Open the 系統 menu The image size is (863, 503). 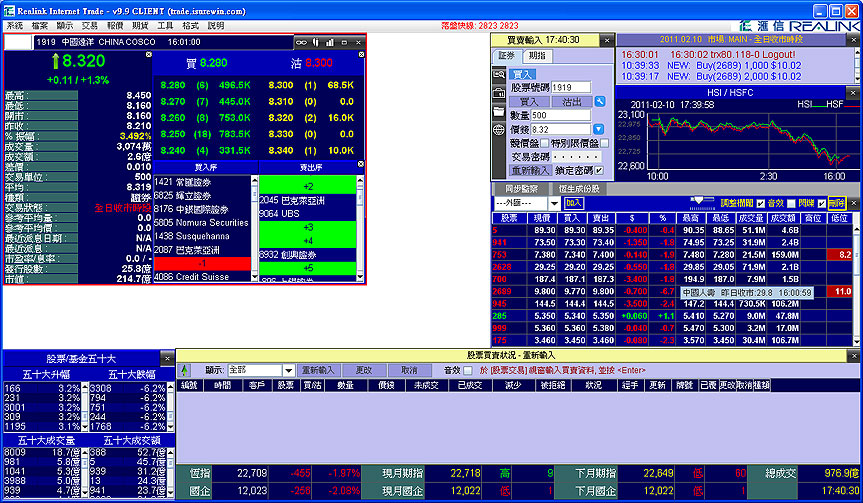pyautogui.click(x=15, y=25)
